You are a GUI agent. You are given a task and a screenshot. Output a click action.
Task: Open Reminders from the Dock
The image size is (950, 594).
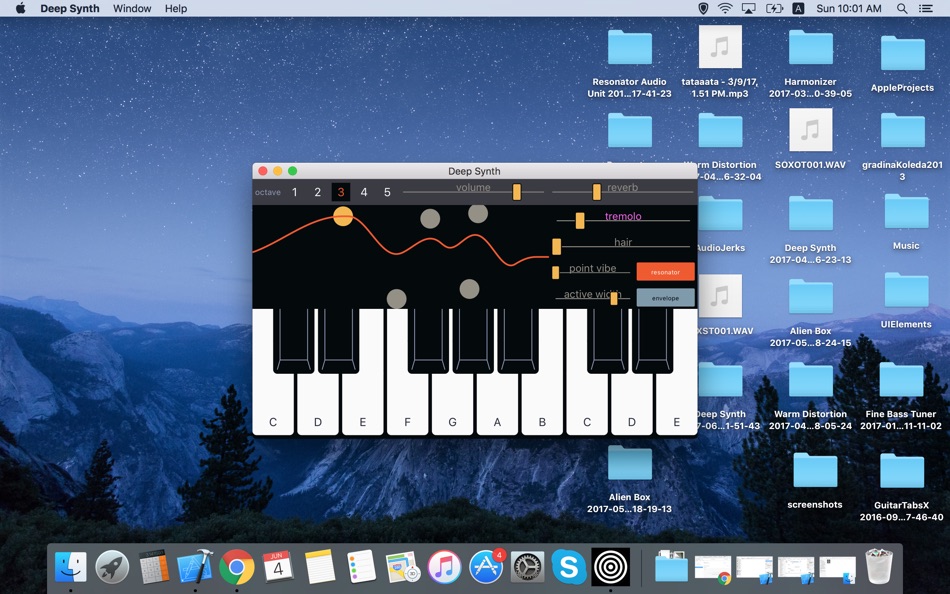pyautogui.click(x=362, y=567)
